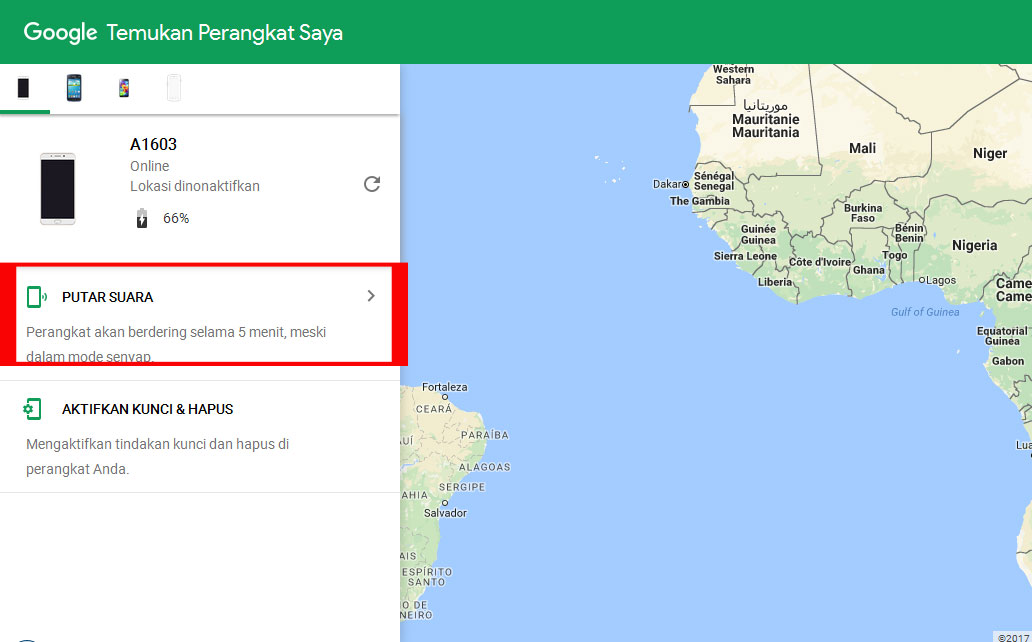
Task: Click the Mengaktifkan tindakan kunci description text
Action: pyautogui.click(x=157, y=456)
